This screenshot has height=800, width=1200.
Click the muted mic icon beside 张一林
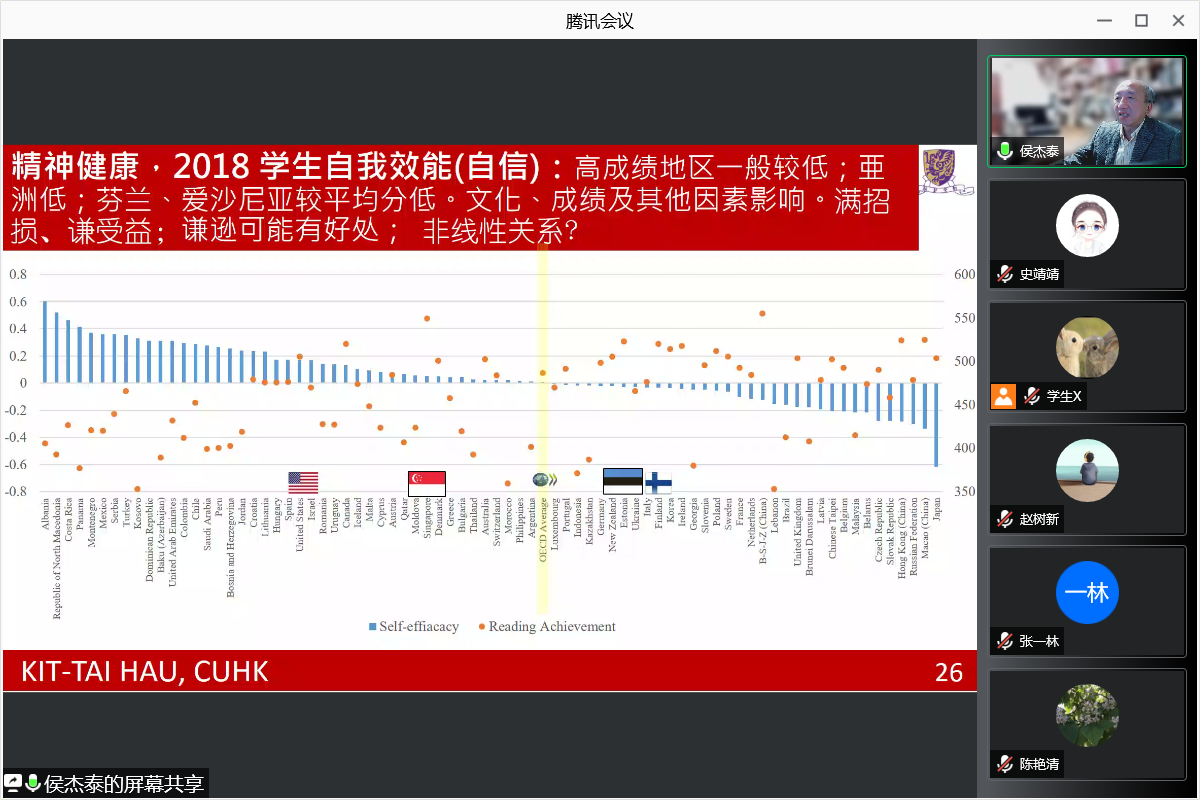[x=1005, y=641]
